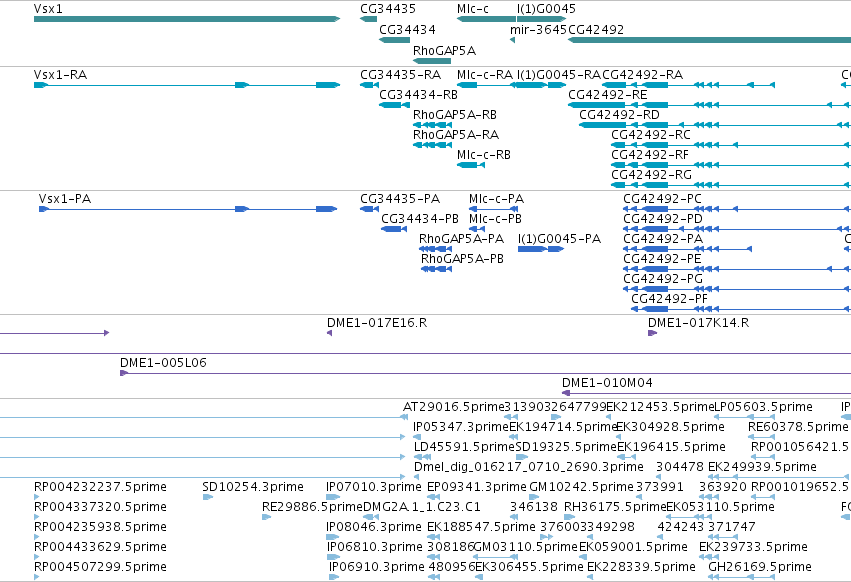Click the CG42492 gene label
The image size is (851, 582).
tap(596, 30)
